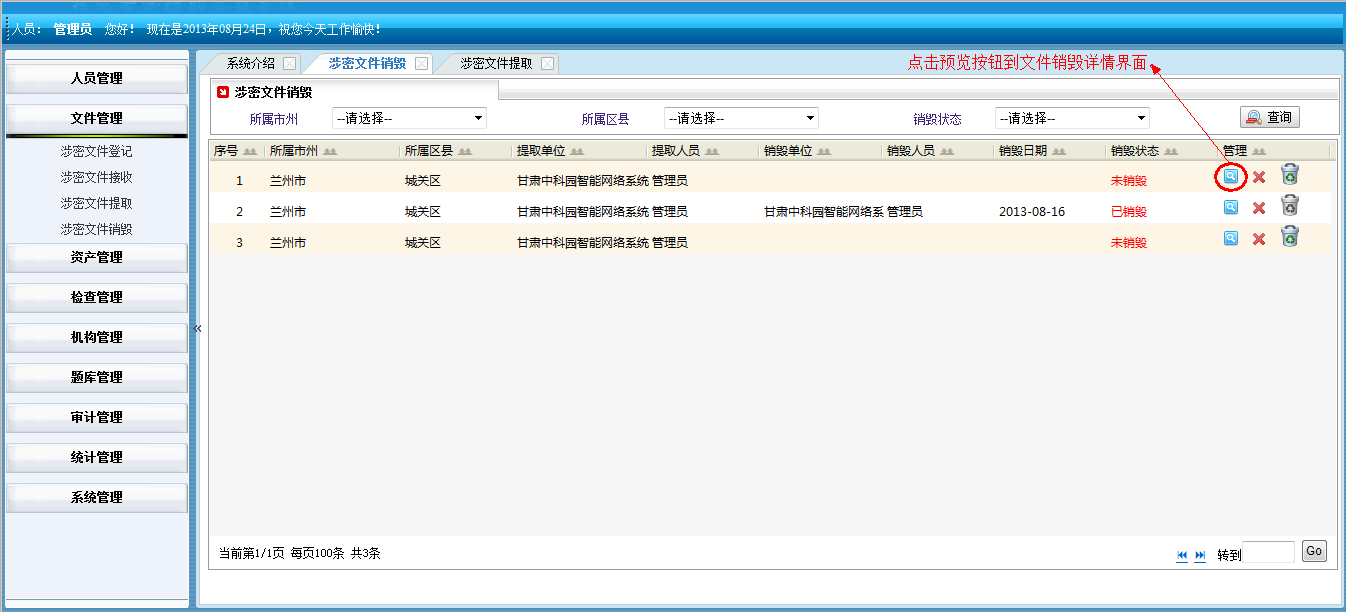Screen dimensions: 1346x612
Task: Expand 人员管理 sidebar section
Action: tap(97, 78)
